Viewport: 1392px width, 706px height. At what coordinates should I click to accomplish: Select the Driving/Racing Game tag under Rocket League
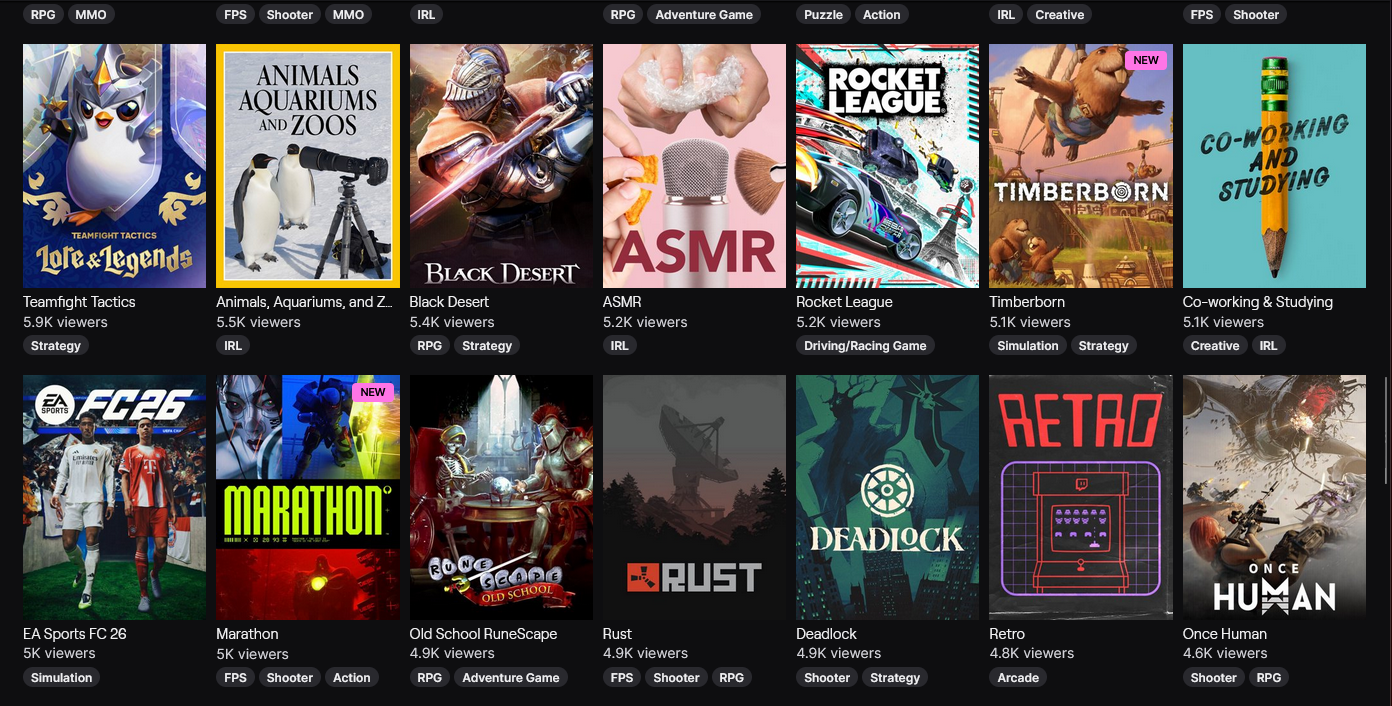click(865, 346)
